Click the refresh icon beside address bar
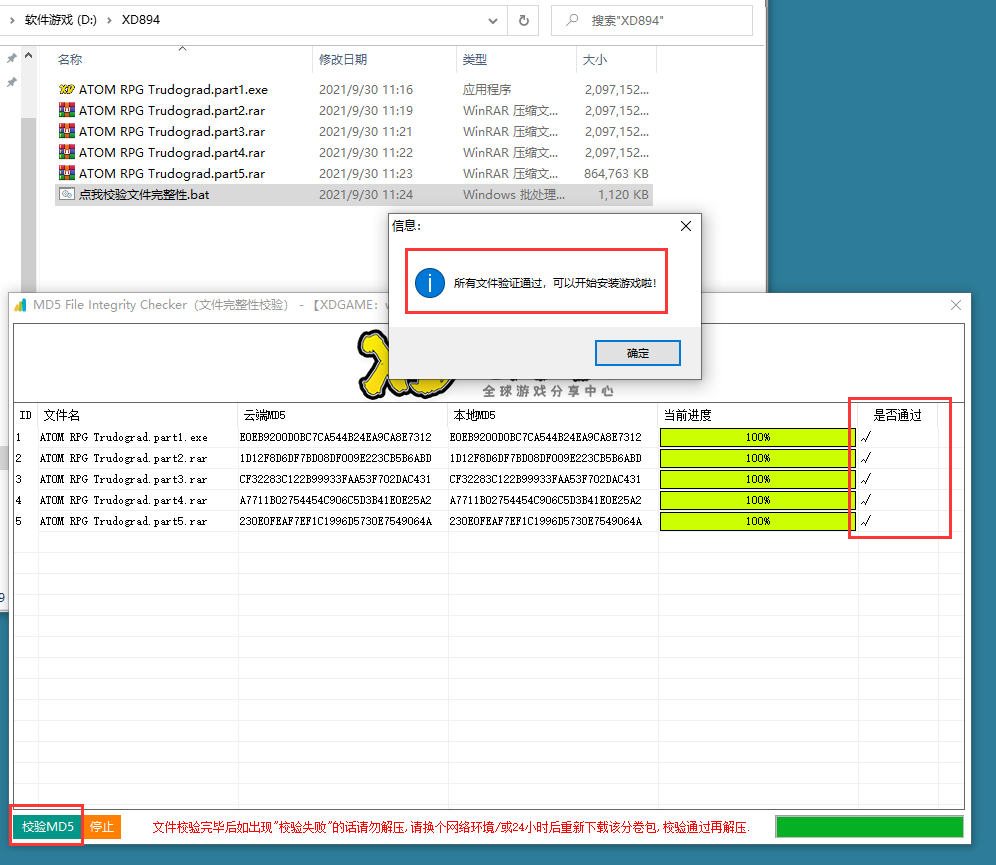996x865 pixels. 523,20
